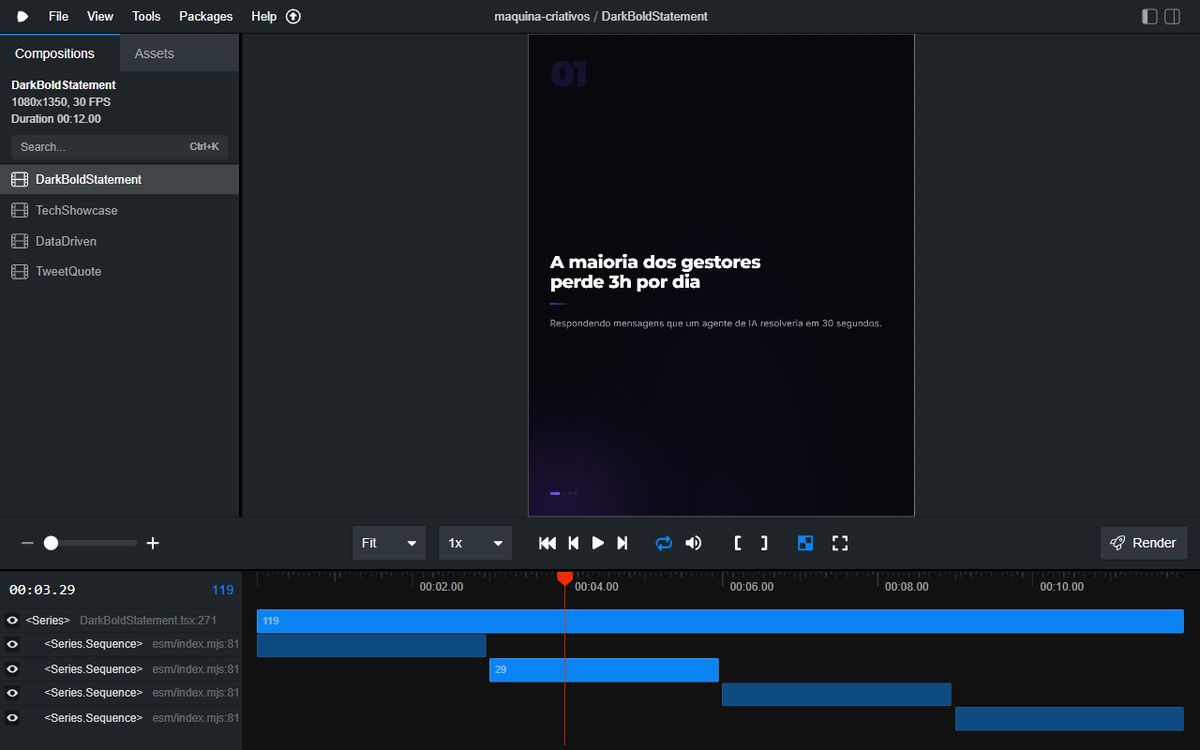Open second sequence's esm/index.mjs:81 source link
Viewport: 1200px width, 750px height.
(196, 669)
